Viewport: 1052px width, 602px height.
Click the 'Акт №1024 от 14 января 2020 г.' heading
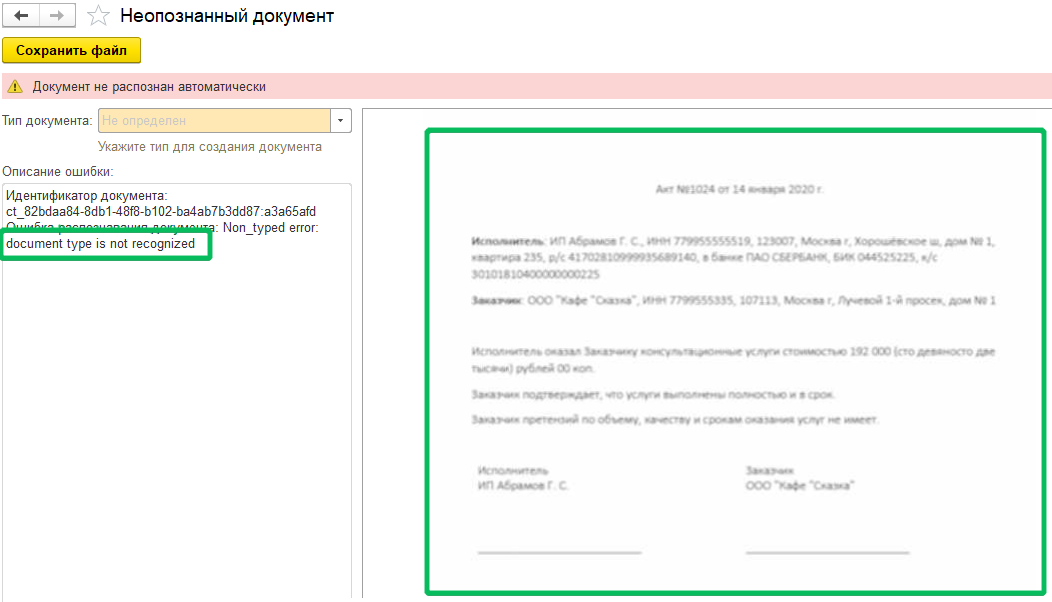[x=739, y=189]
